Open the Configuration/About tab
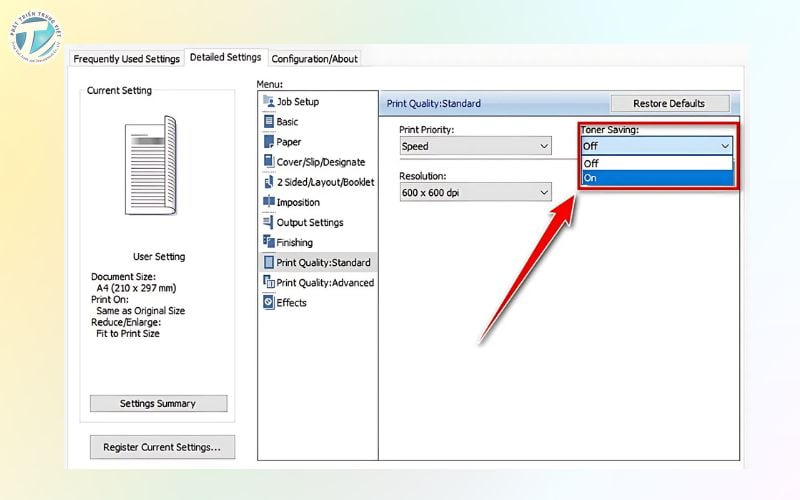The height and width of the screenshot is (500, 800). [x=314, y=59]
